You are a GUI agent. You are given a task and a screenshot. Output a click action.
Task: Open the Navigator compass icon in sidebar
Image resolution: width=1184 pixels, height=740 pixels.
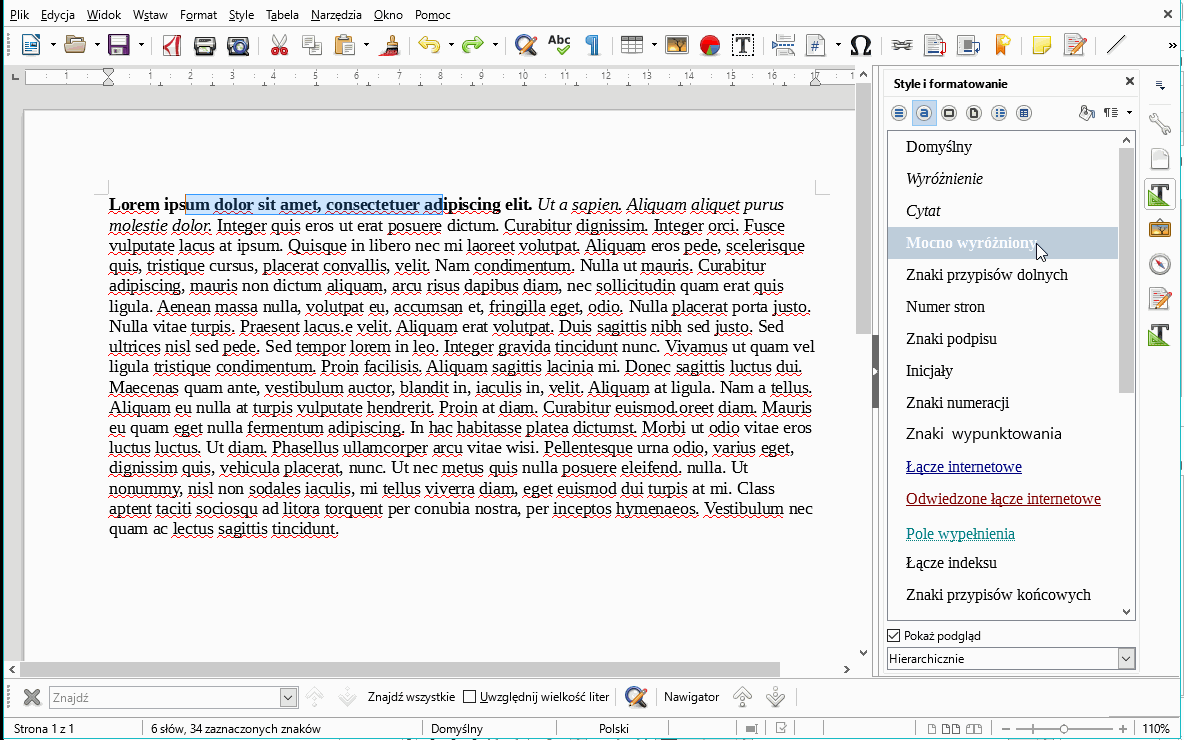(x=1159, y=264)
